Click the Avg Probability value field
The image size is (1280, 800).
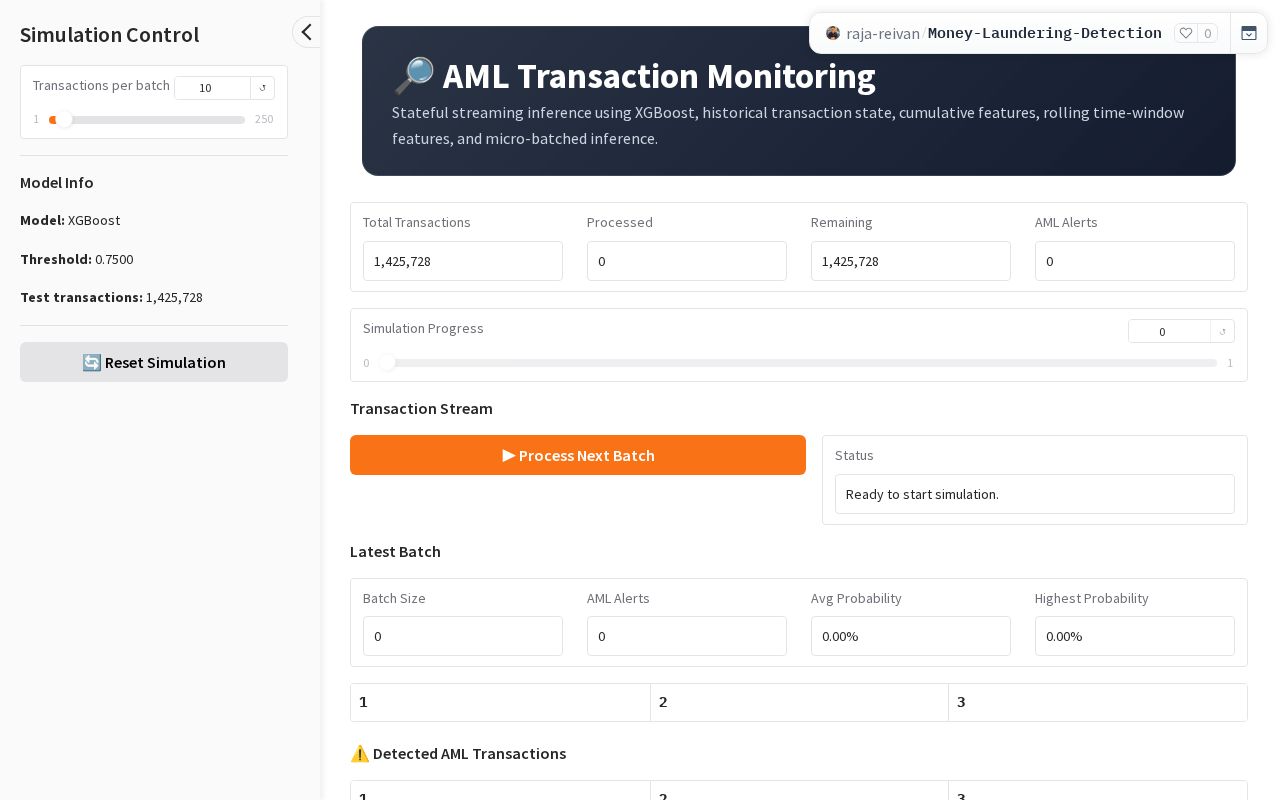[911, 636]
